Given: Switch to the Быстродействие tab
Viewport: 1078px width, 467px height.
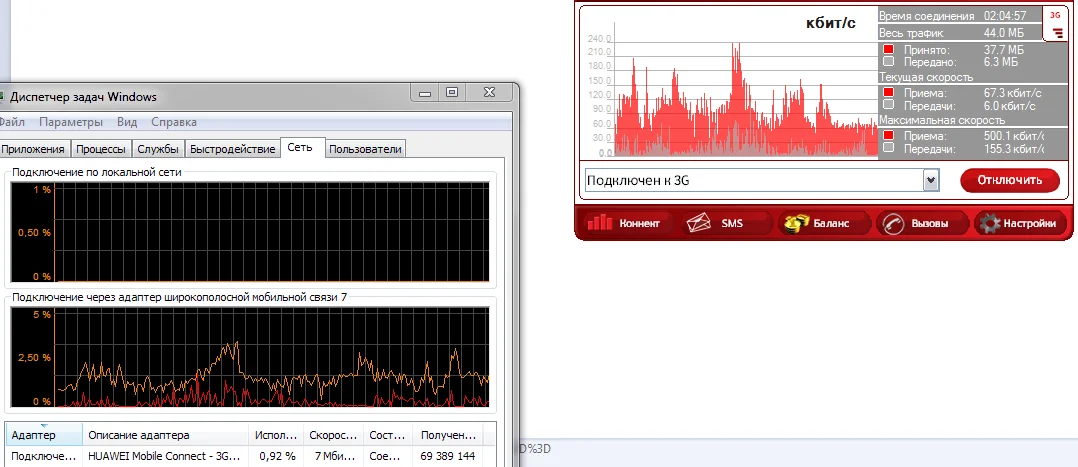Looking at the screenshot, I should coord(232,149).
